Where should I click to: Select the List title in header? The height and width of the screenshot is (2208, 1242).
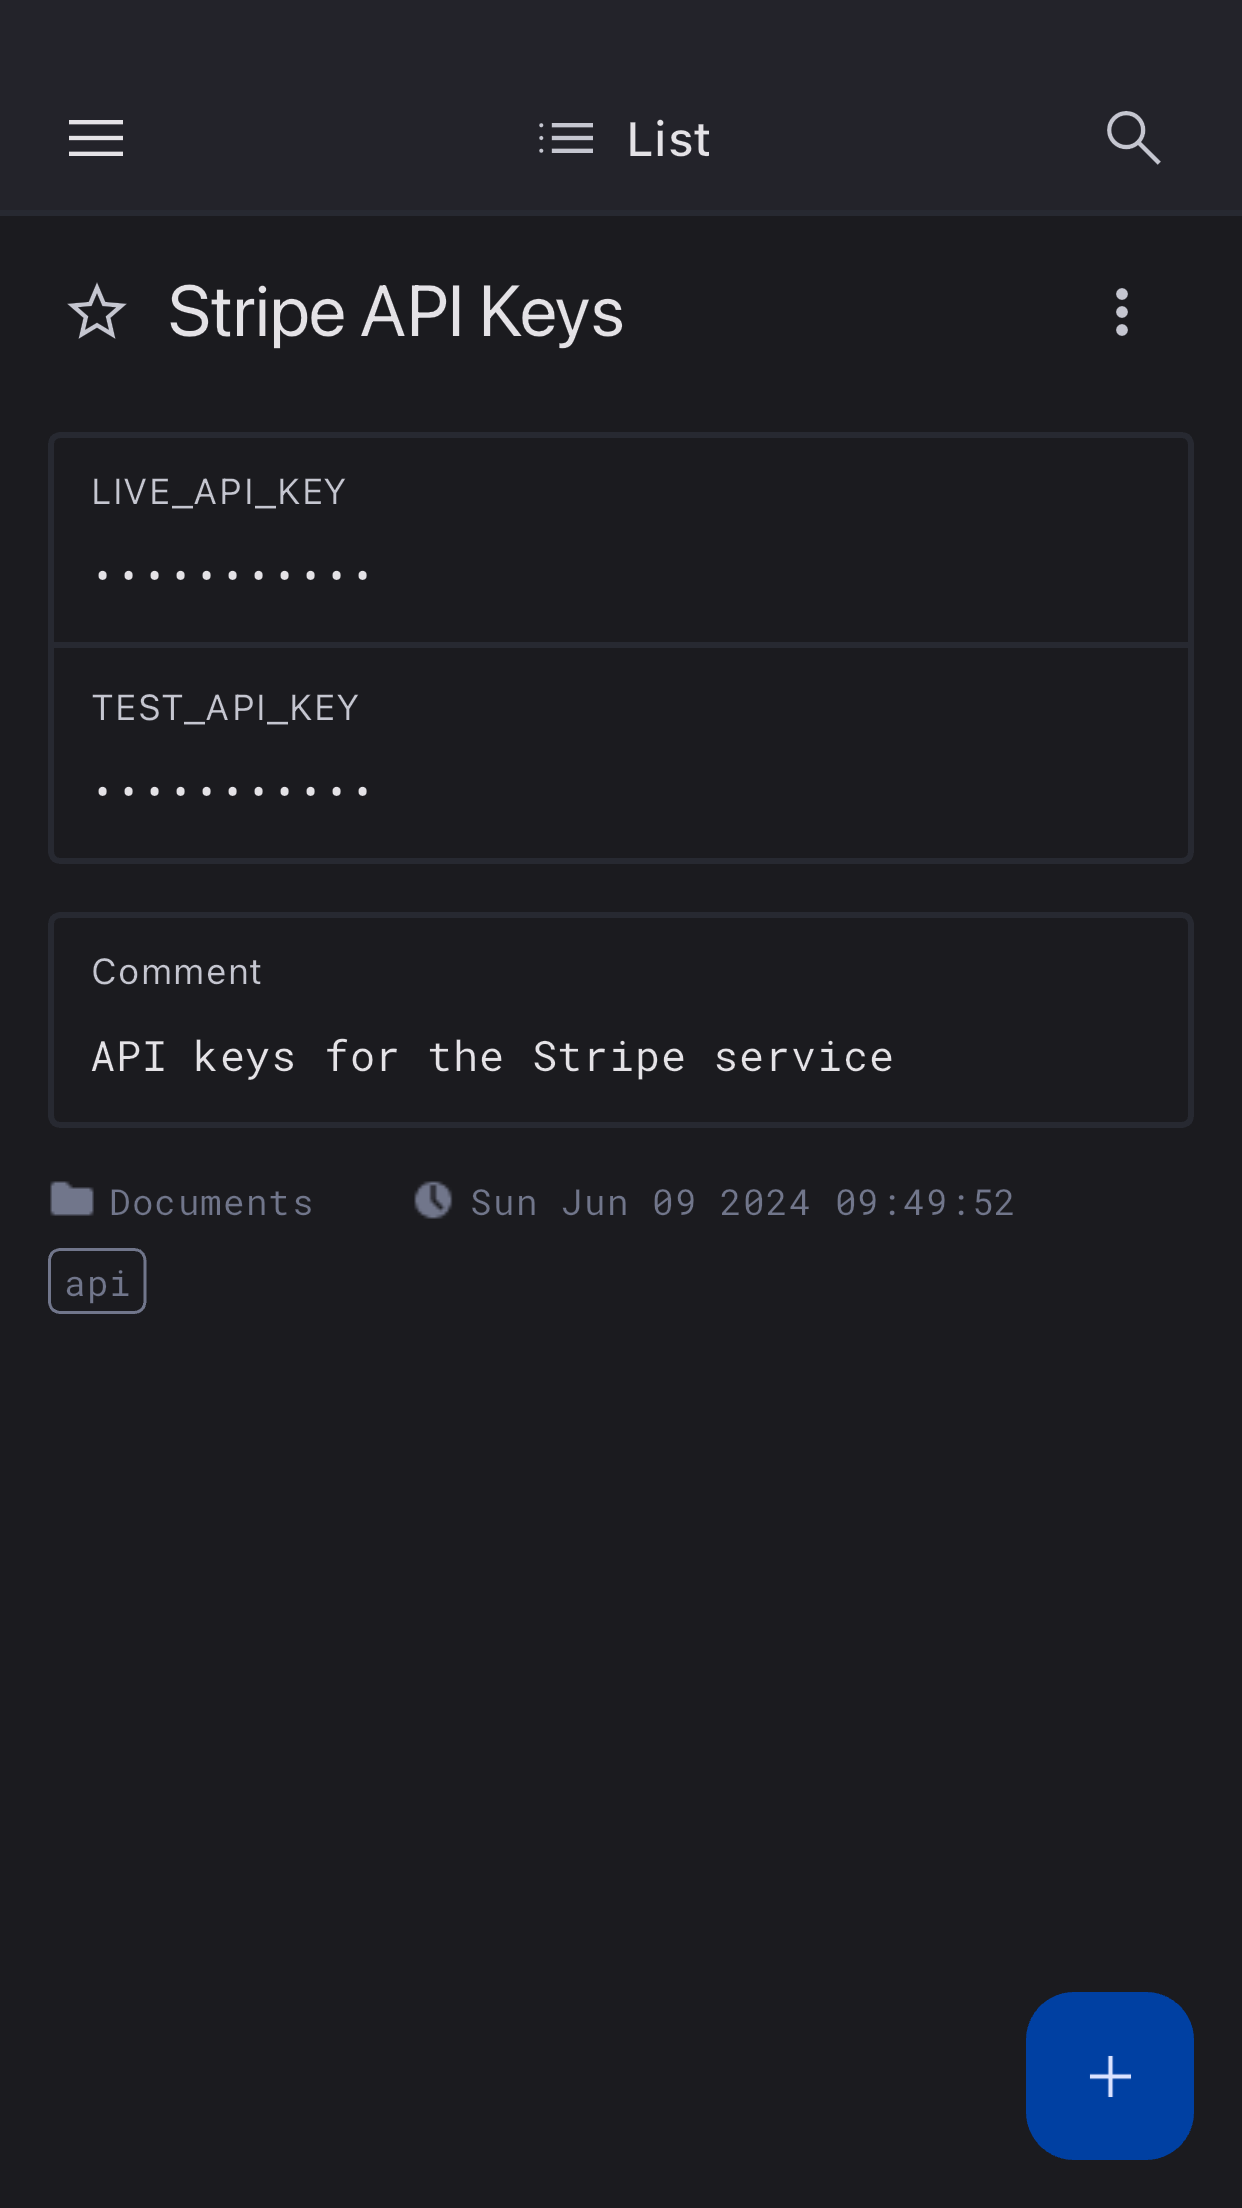[x=668, y=139]
